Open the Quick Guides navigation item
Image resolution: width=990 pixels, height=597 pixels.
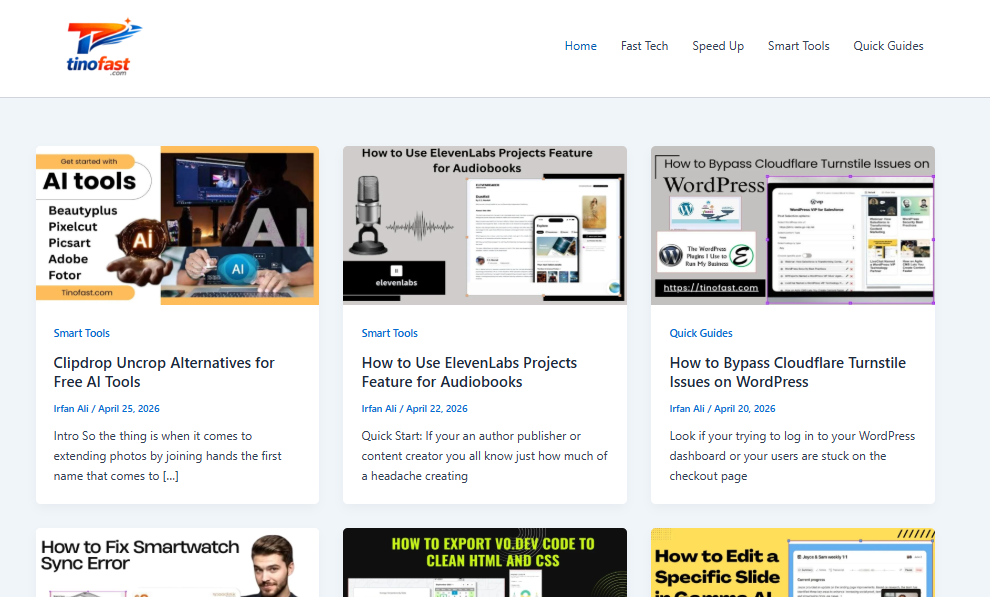point(888,46)
